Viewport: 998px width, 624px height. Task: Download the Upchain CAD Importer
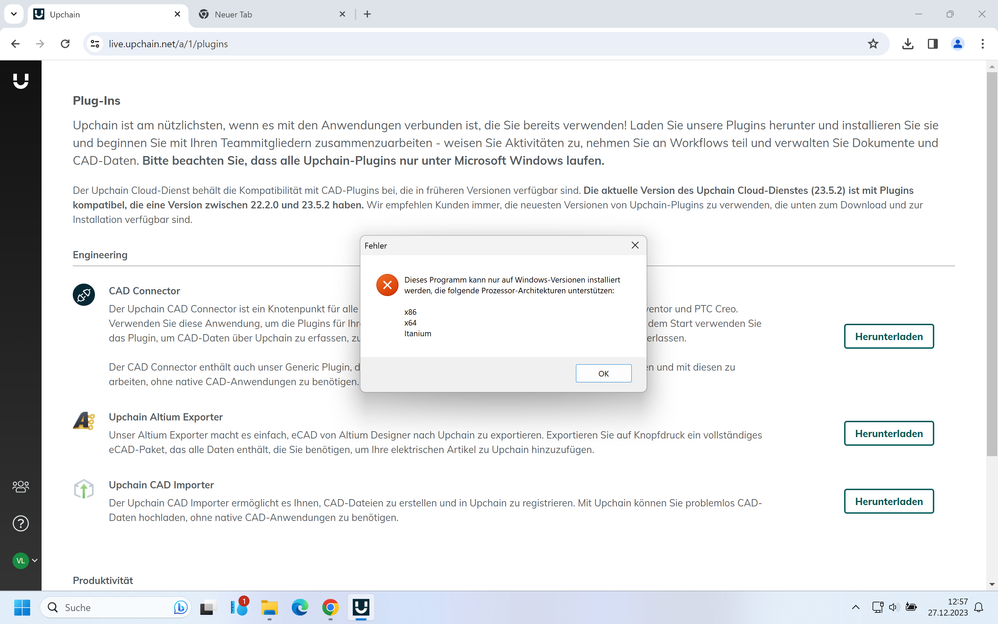[x=889, y=501]
